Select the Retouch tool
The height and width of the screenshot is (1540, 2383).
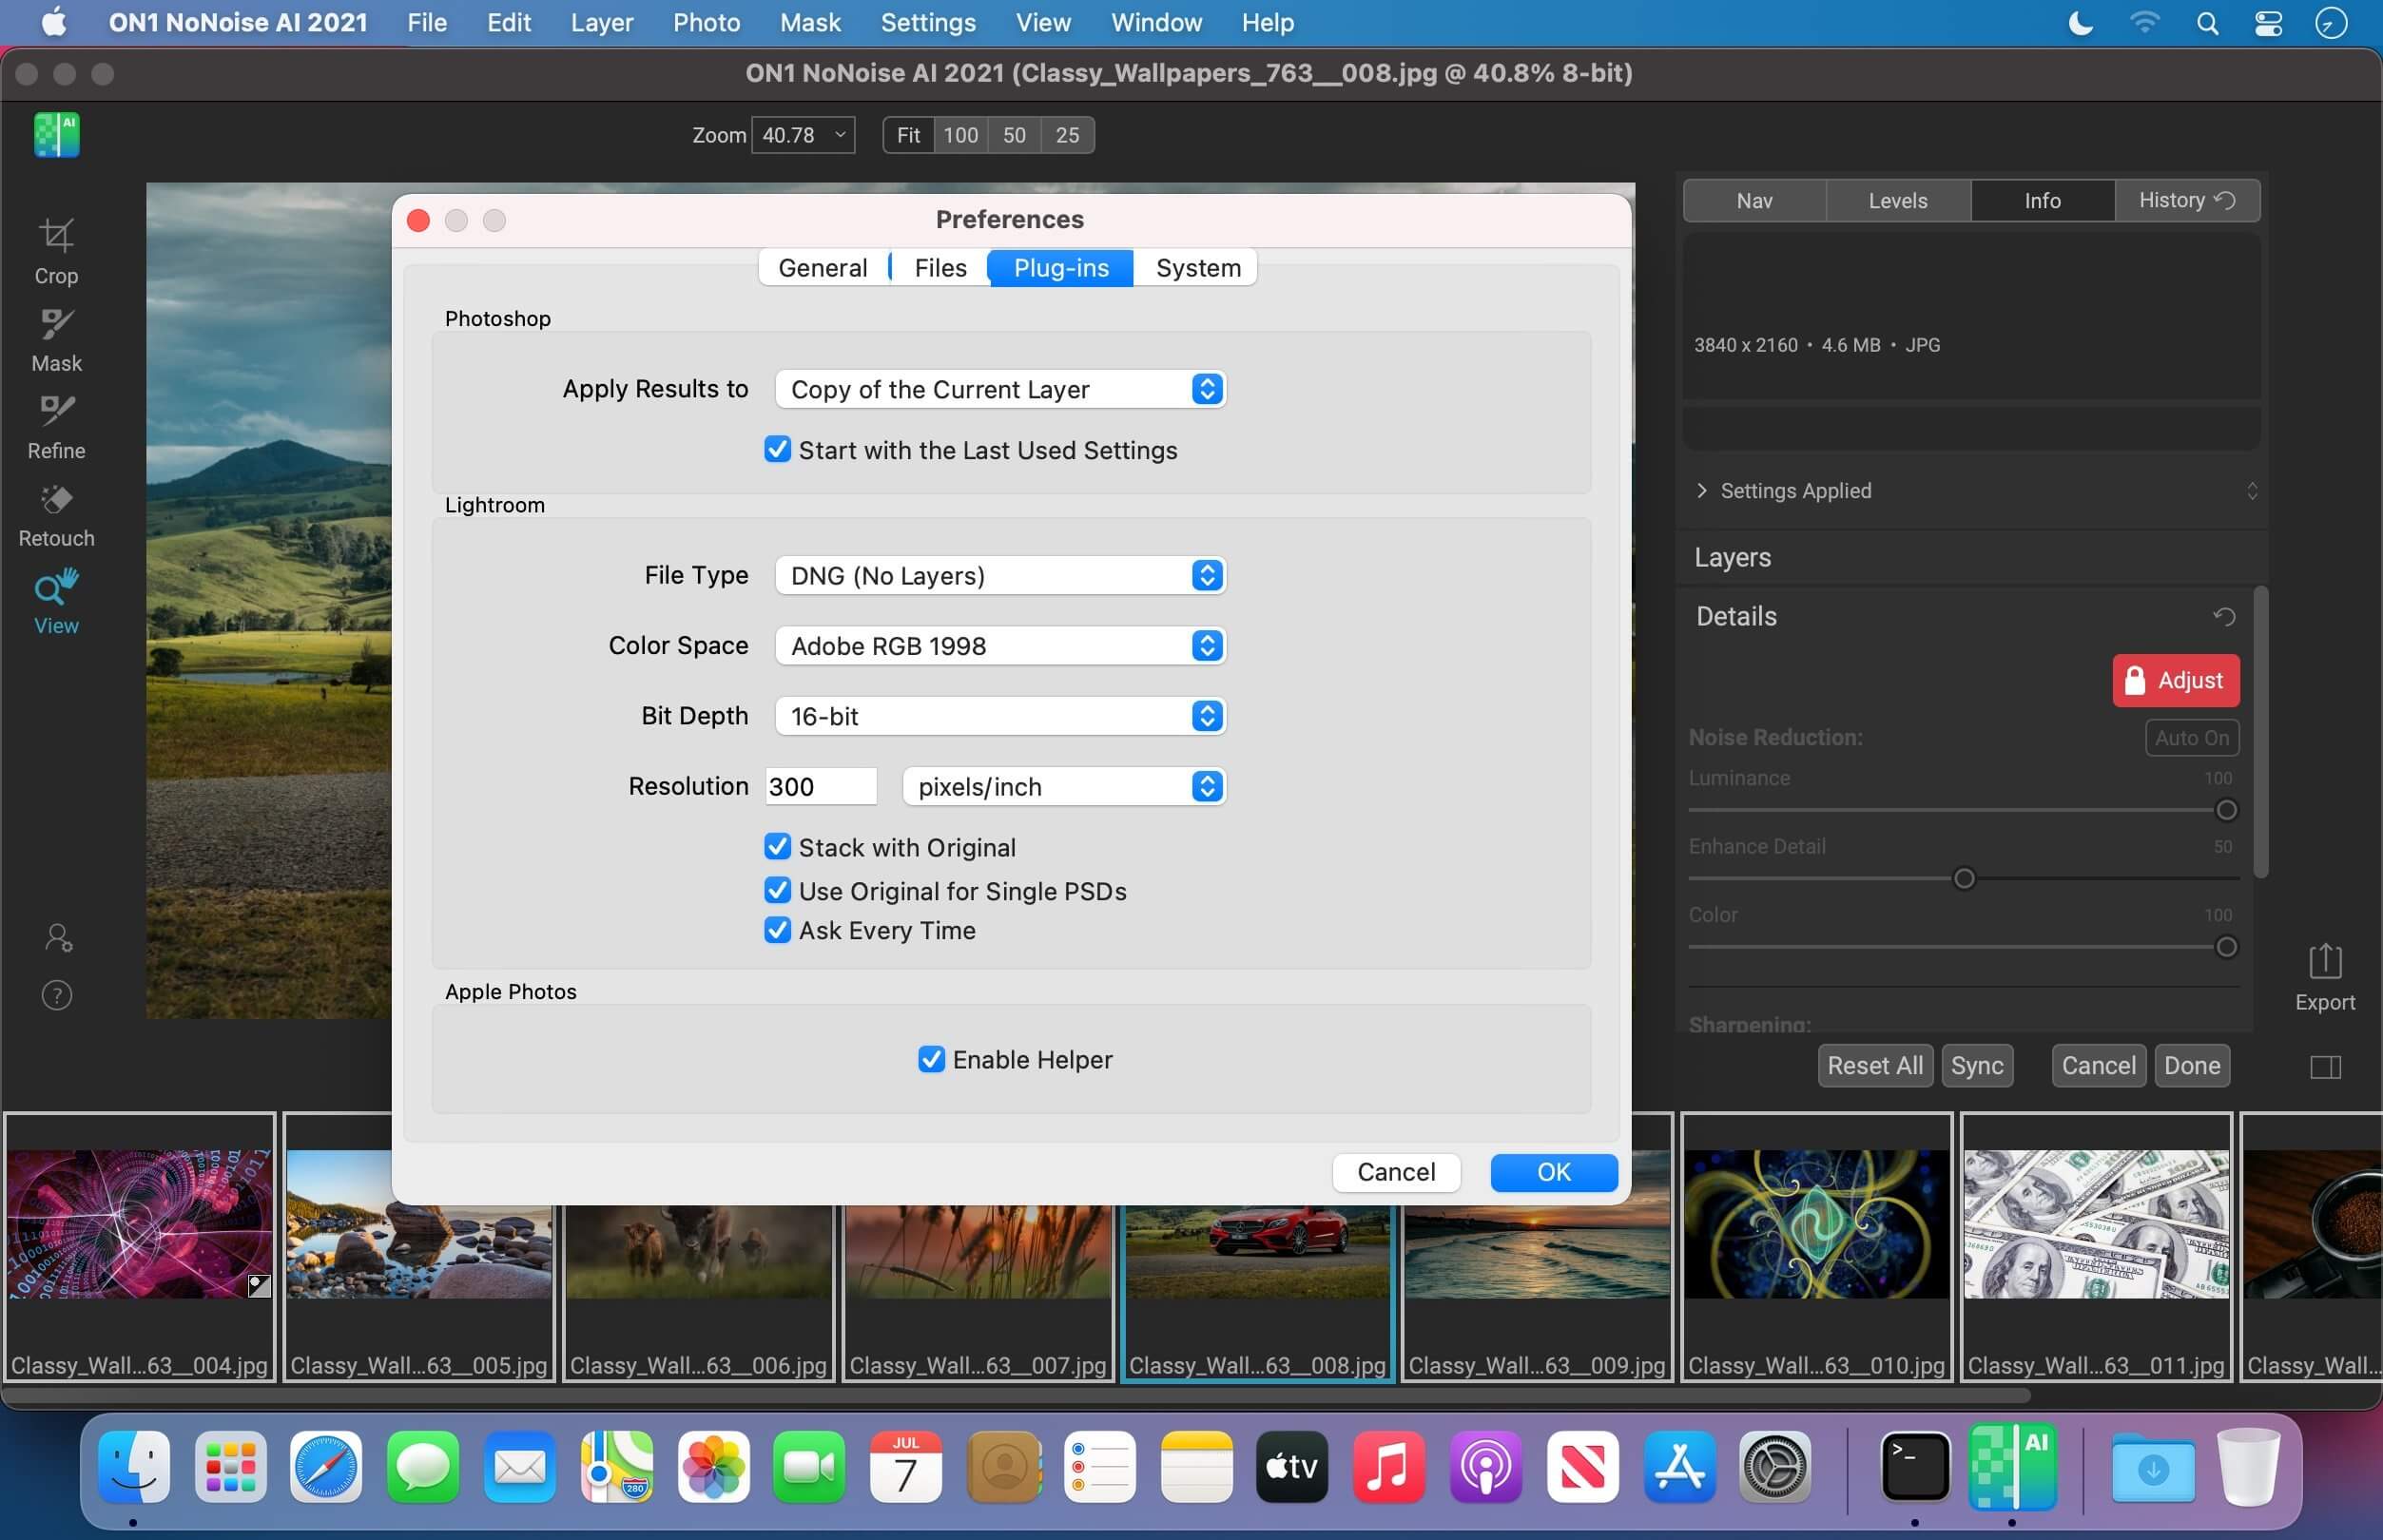[56, 515]
